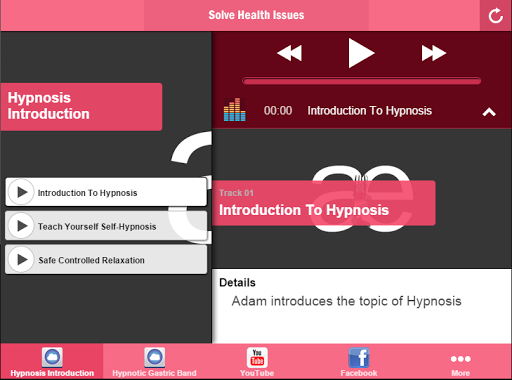Open the YouTube tab
This screenshot has height=380, width=512.
tap(257, 362)
